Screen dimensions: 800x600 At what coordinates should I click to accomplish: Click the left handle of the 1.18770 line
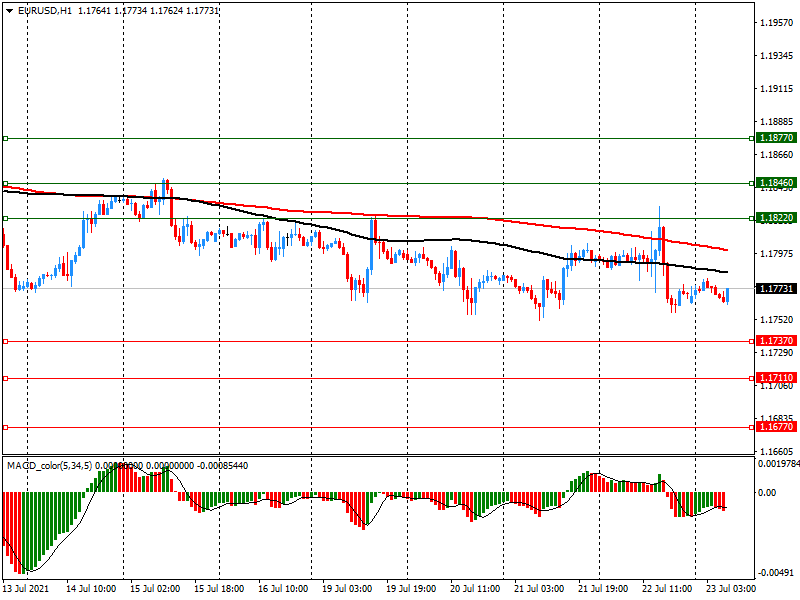tap(6, 138)
